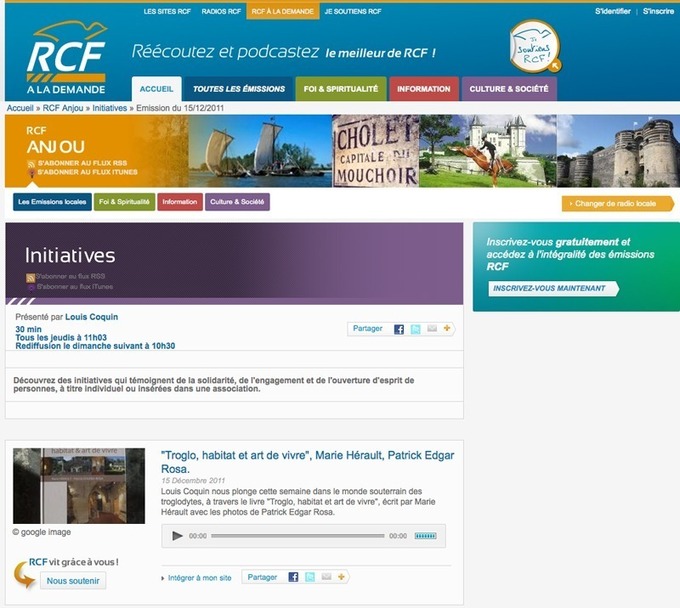Screen dimensions: 680x608
Task: Share the Initiatives show on Facebook
Action: click(399, 329)
